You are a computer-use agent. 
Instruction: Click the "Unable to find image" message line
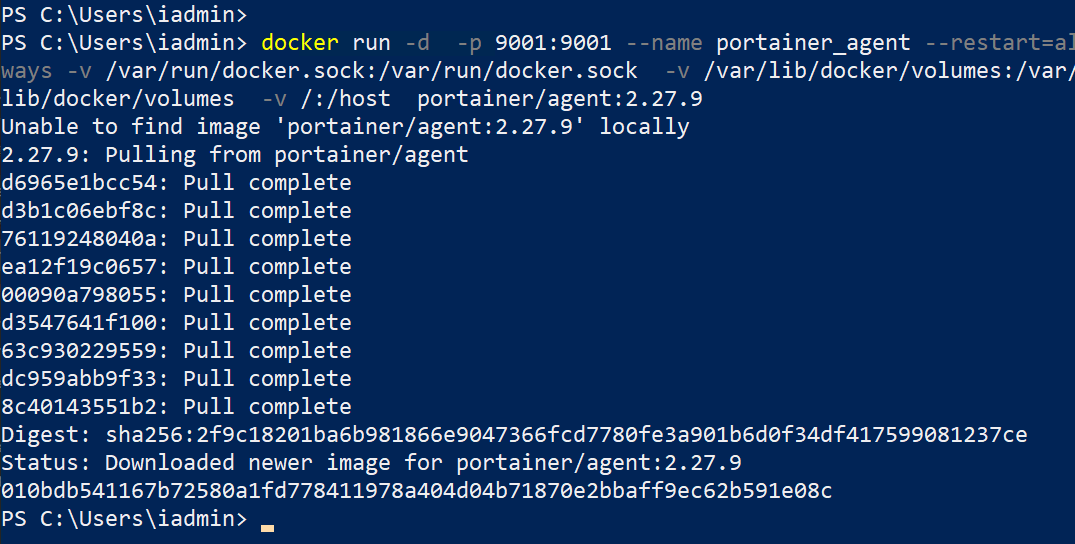coord(345,127)
